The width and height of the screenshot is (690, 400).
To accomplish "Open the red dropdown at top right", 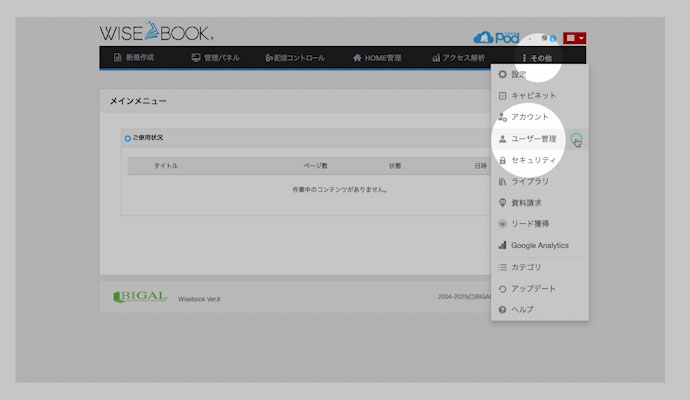I will (575, 37).
